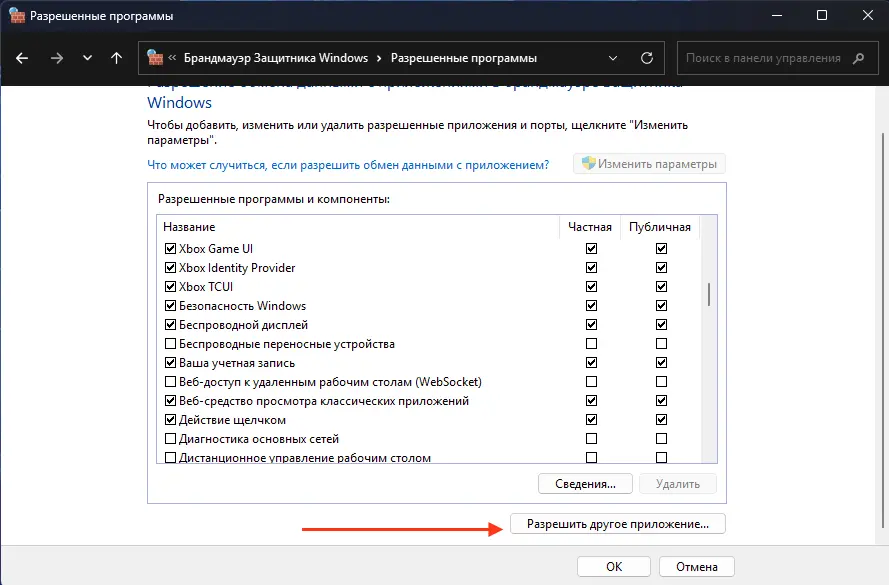Screen dimensions: 889x585
Task: Refresh the current control panel page
Action: click(x=647, y=58)
